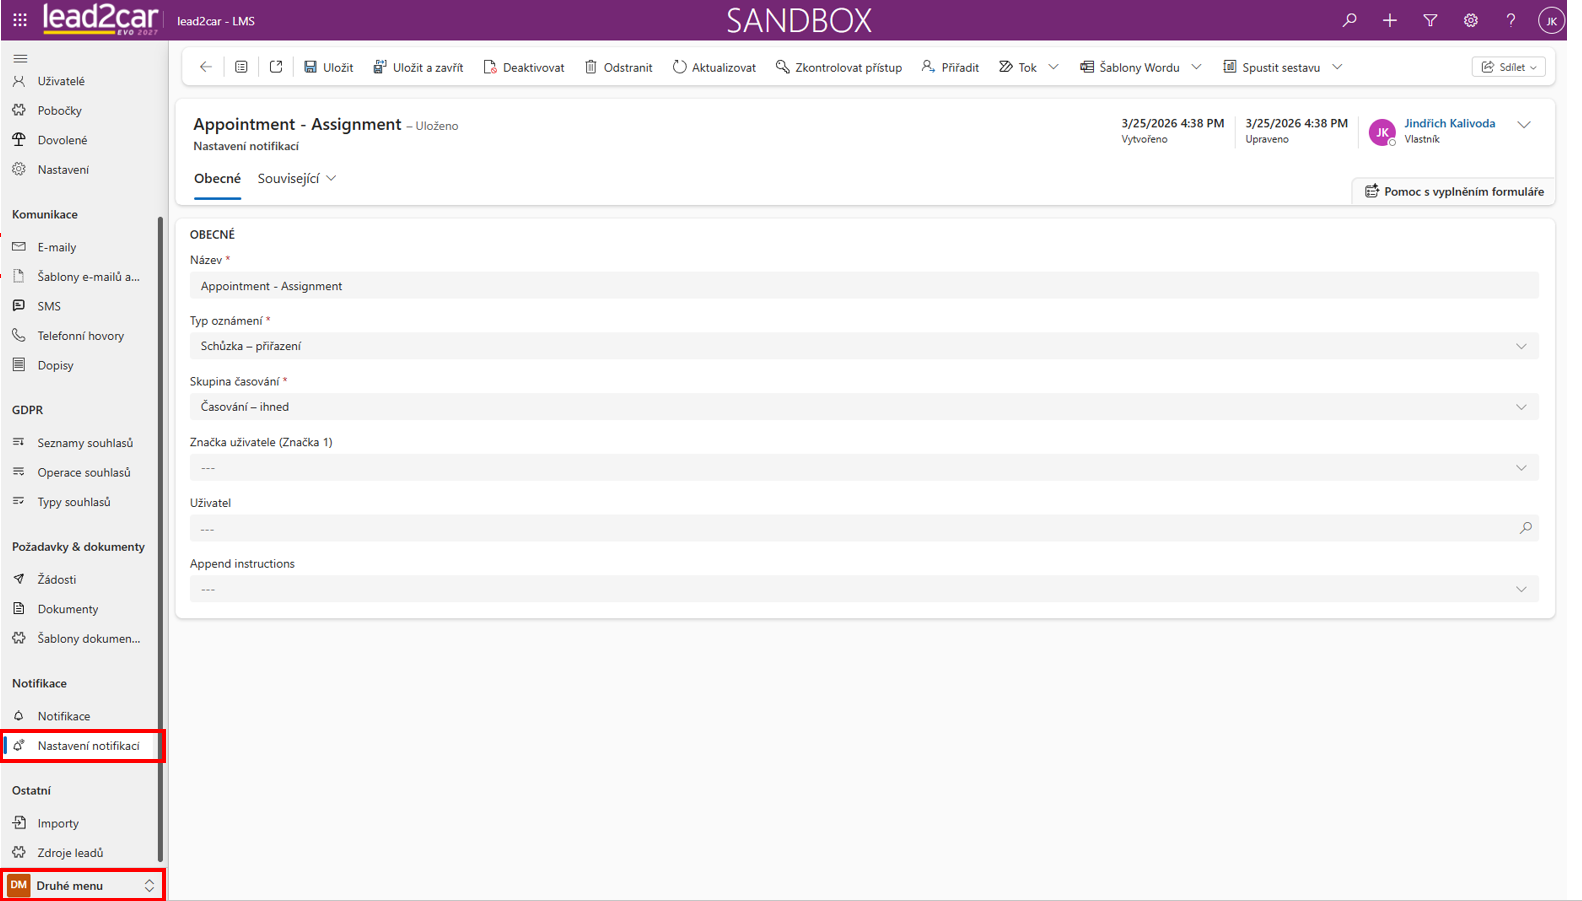Switch area using Druhé menu selector

coord(82,885)
